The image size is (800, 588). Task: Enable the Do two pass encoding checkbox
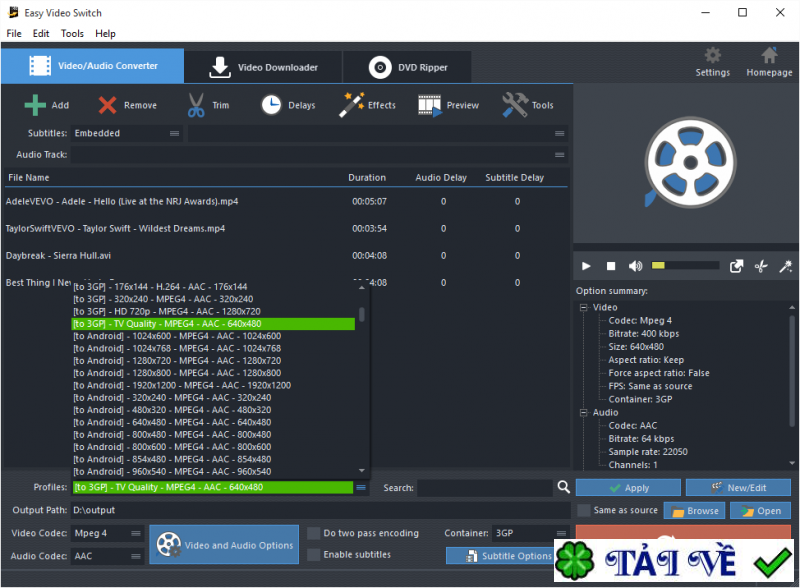(315, 533)
